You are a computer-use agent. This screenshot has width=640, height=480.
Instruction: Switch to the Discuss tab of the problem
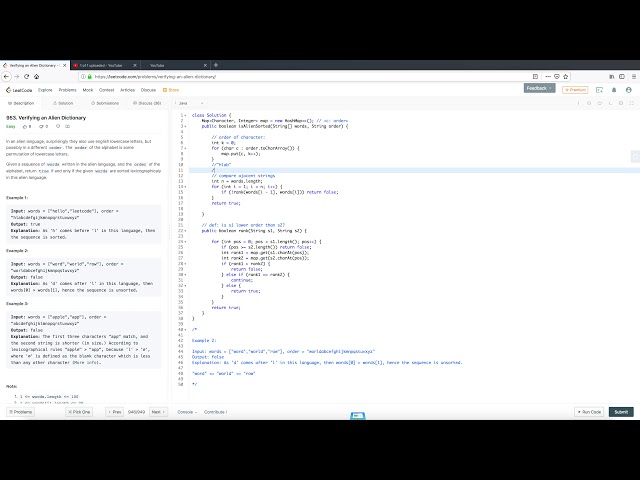click(x=147, y=103)
